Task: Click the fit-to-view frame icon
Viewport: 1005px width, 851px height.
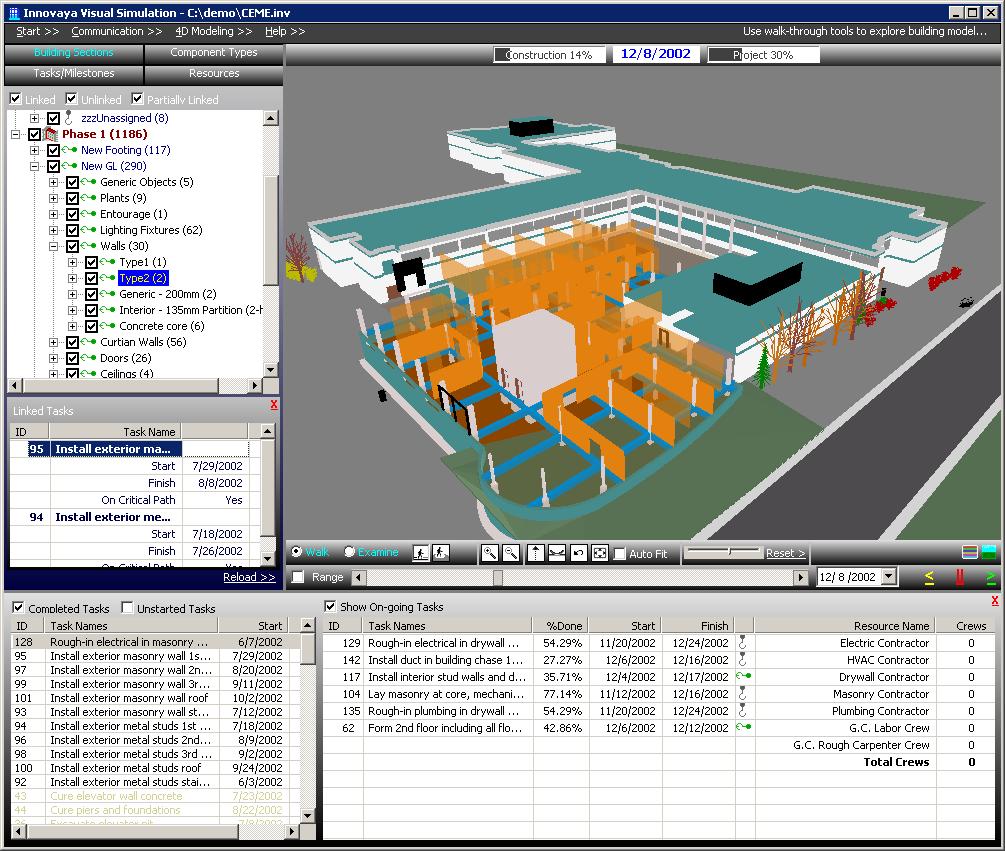Action: [x=599, y=553]
